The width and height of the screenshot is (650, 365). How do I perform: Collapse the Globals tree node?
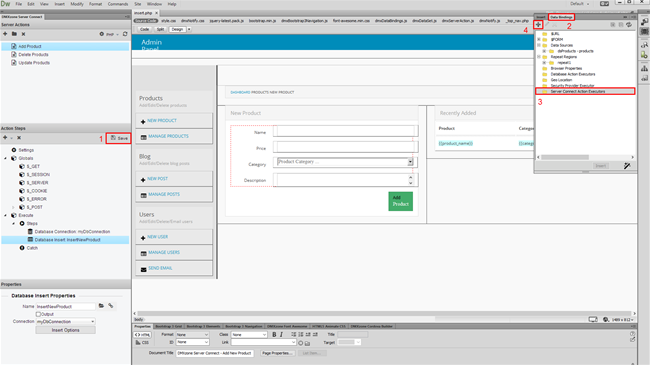(6, 158)
